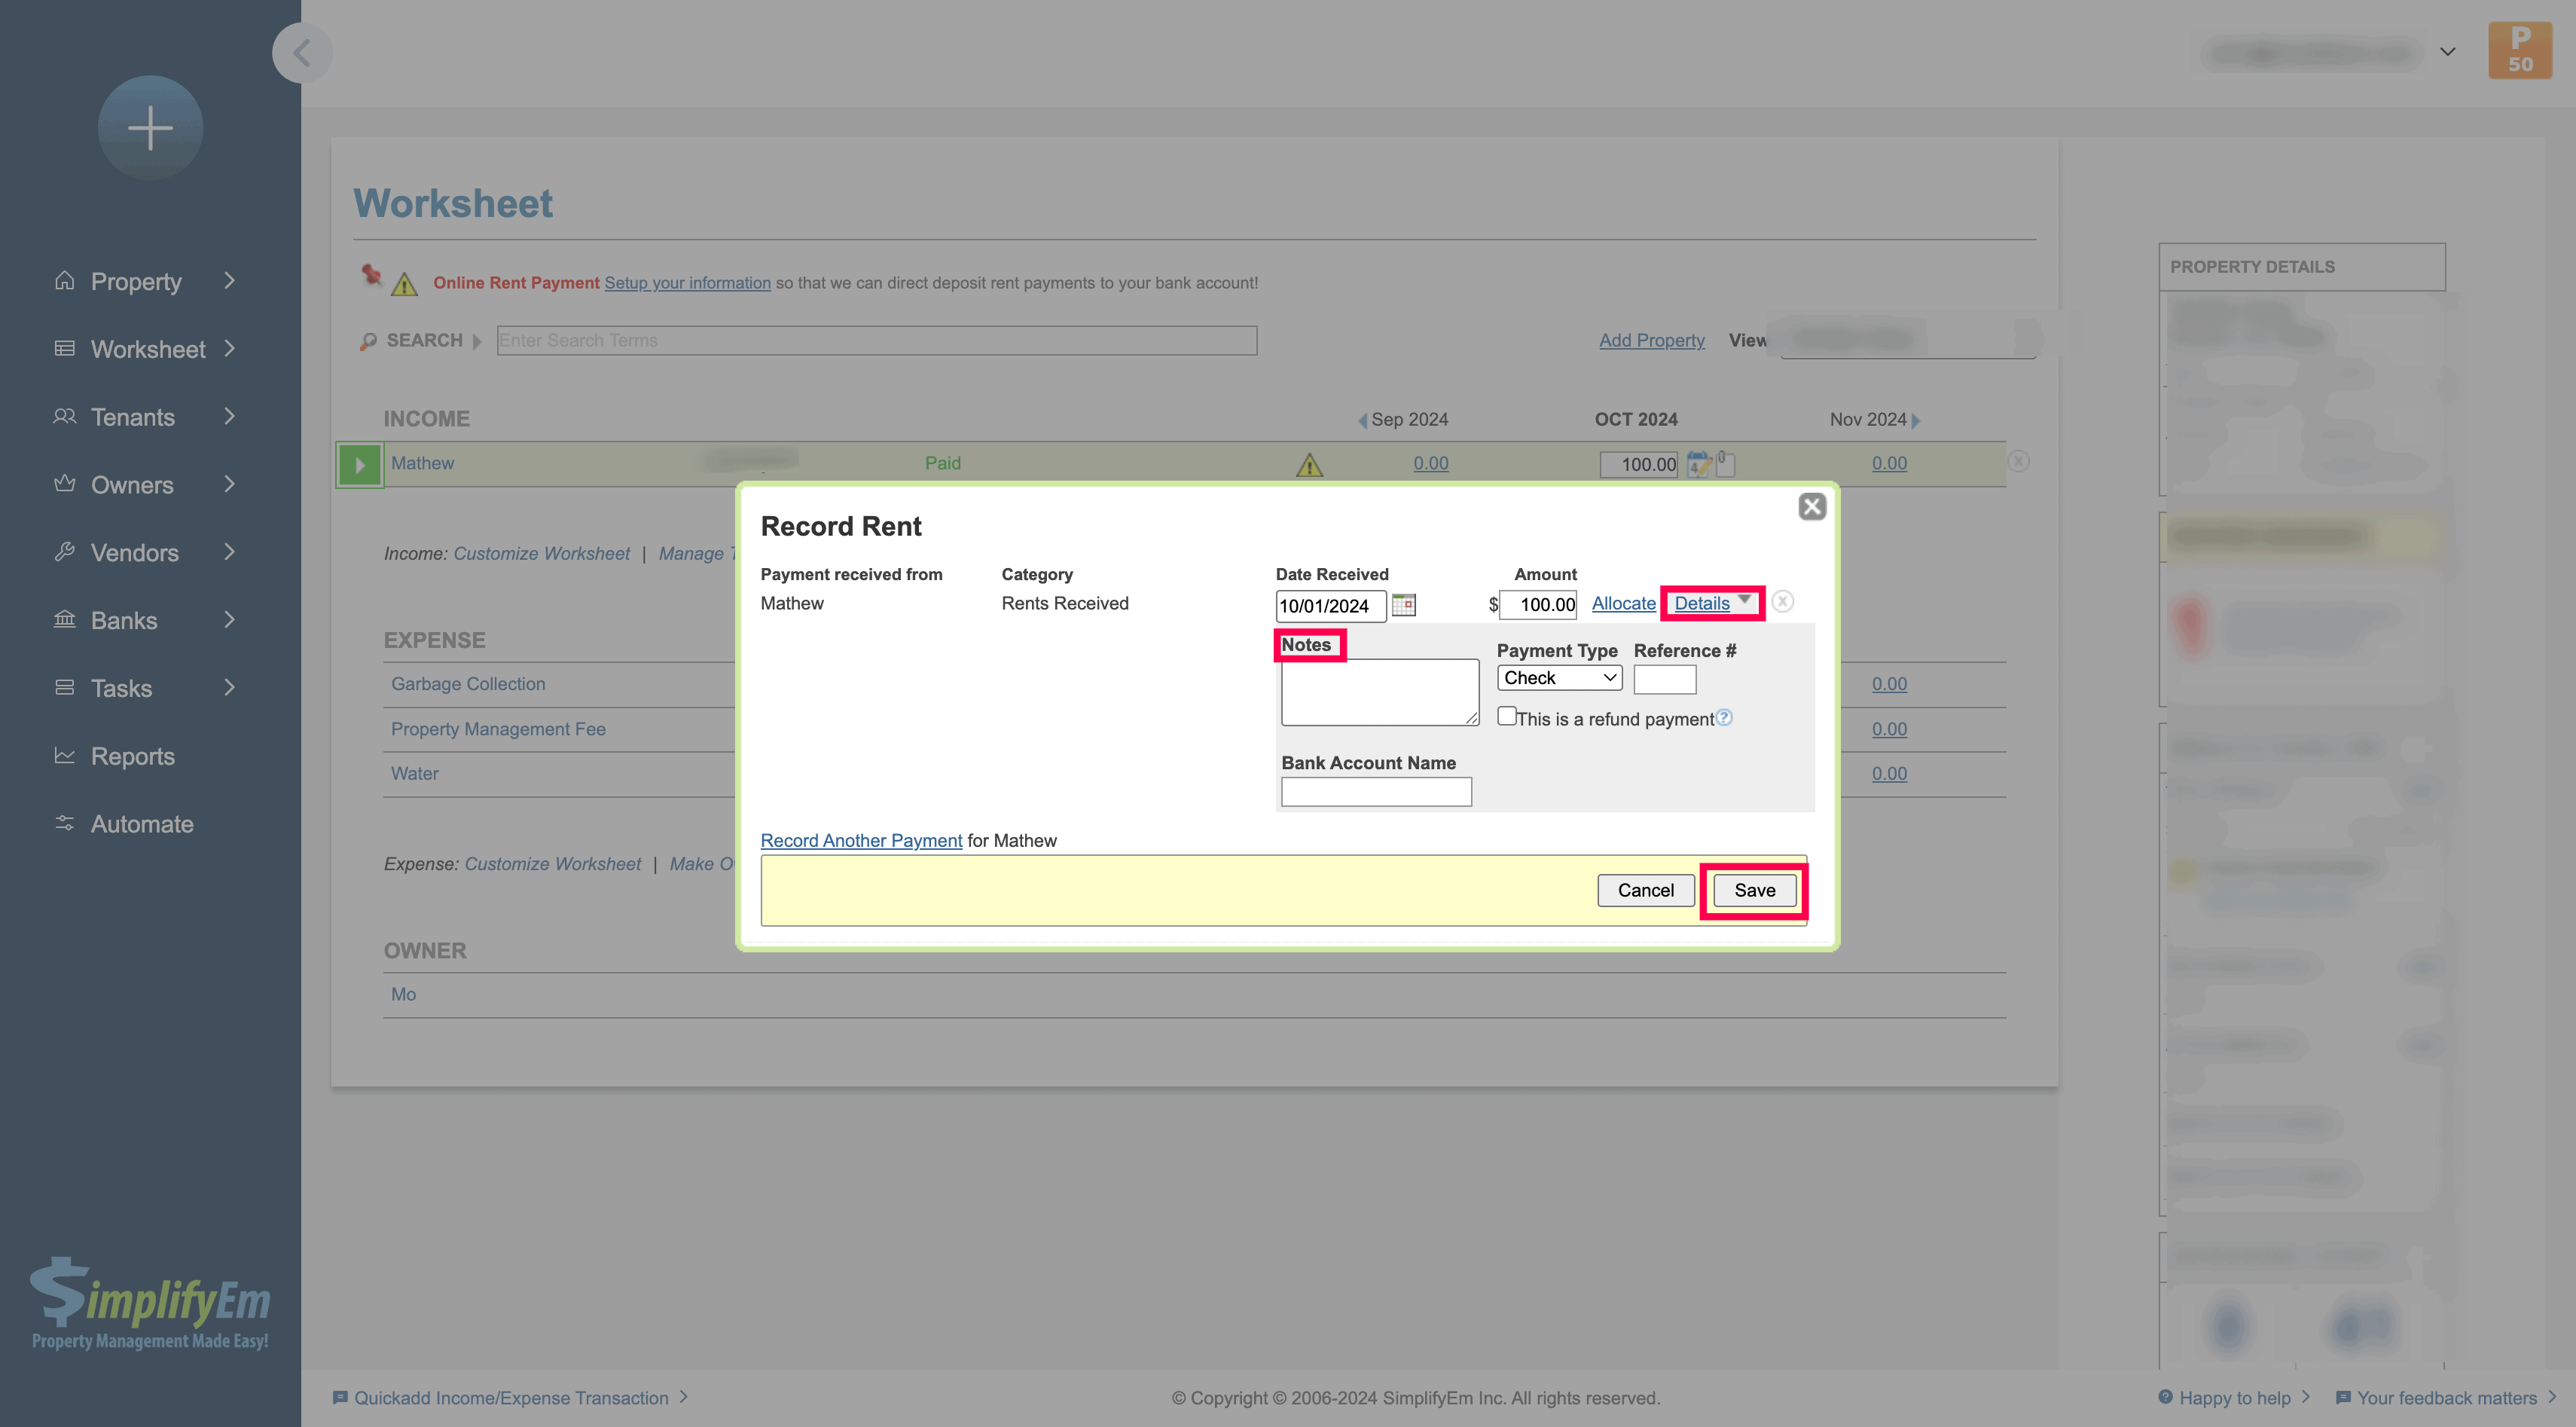Click the round remove icon beside Details

click(x=1782, y=601)
